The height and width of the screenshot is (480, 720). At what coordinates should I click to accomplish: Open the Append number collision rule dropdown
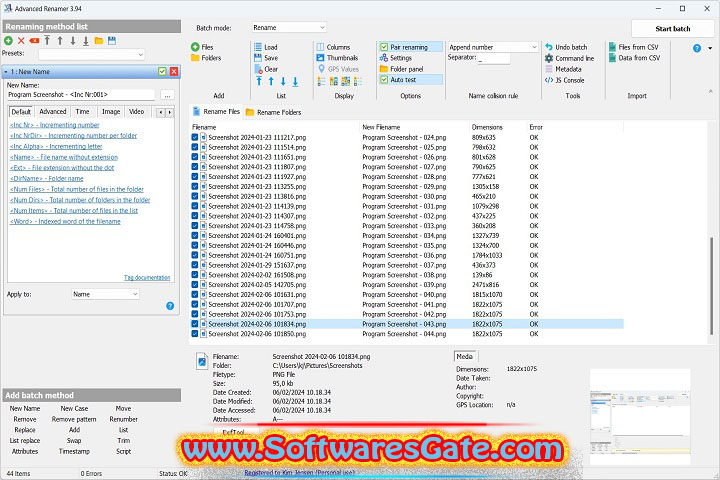[x=492, y=47]
